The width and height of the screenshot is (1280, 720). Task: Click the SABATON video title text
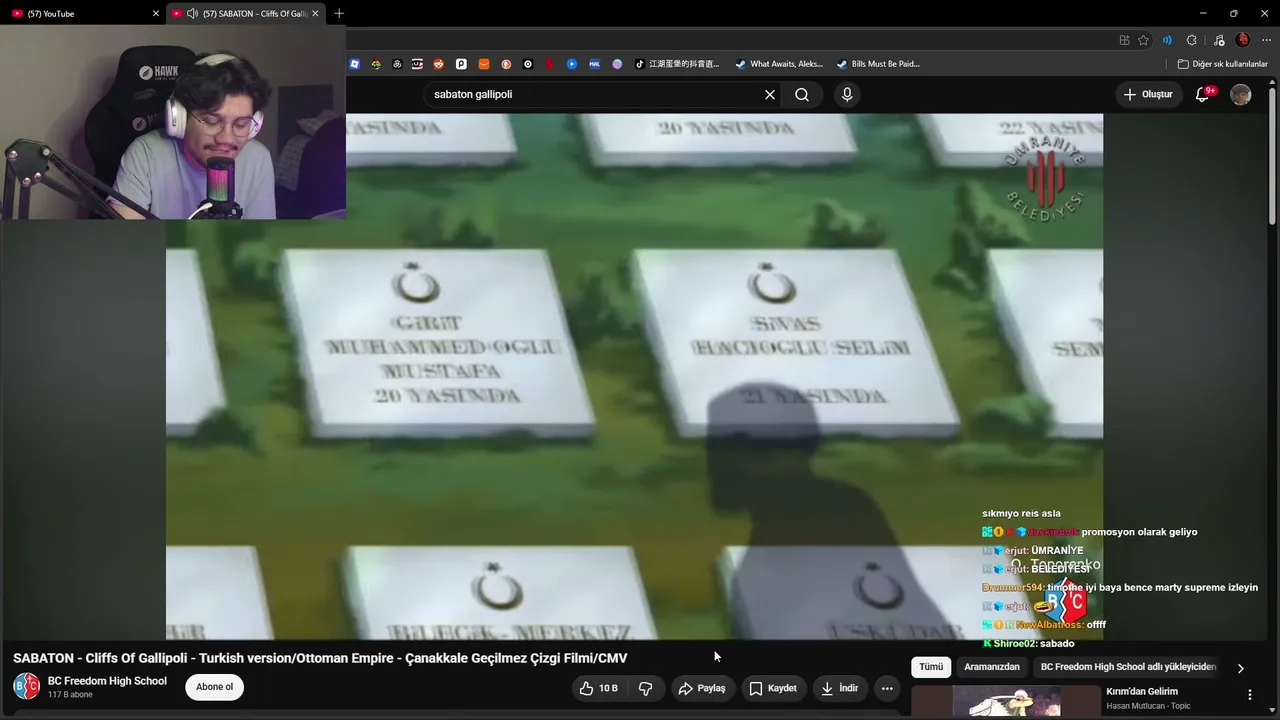pos(320,658)
